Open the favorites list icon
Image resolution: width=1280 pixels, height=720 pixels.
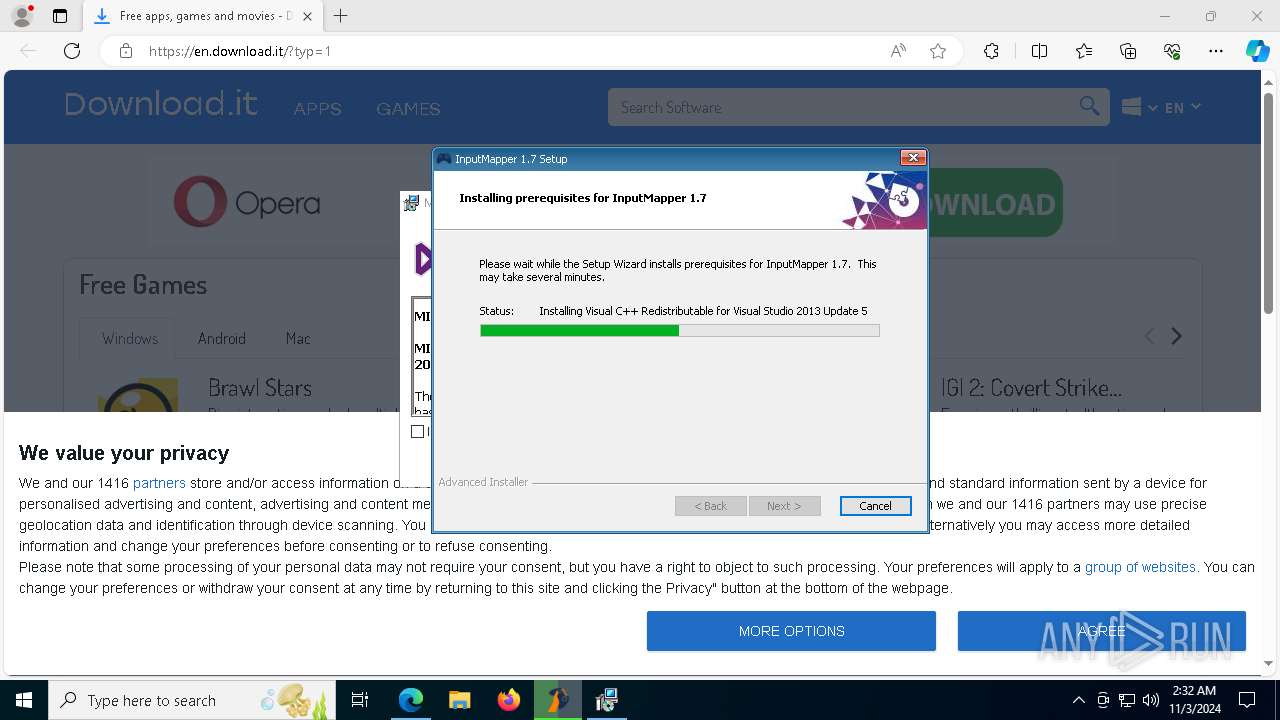click(1084, 51)
